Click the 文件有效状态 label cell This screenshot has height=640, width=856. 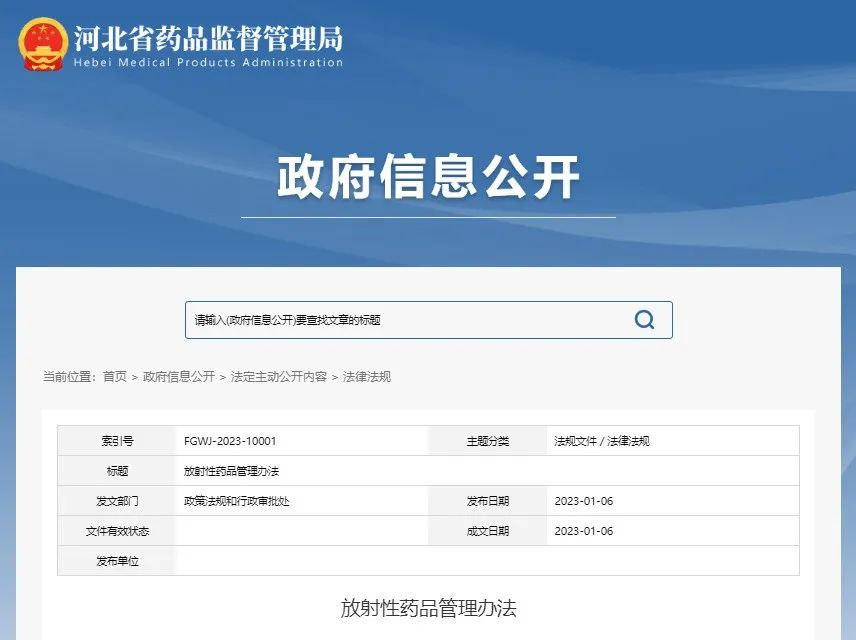117,531
